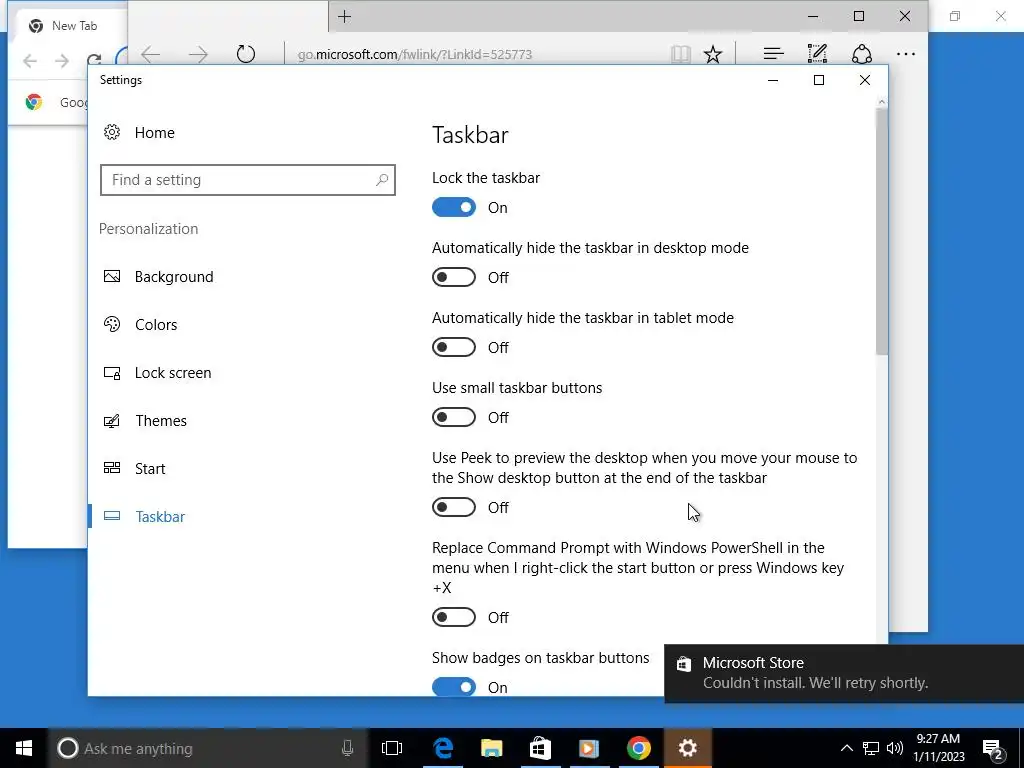Image resolution: width=1024 pixels, height=768 pixels.
Task: Open the Microsoft Store notification toast
Action: coord(844,673)
